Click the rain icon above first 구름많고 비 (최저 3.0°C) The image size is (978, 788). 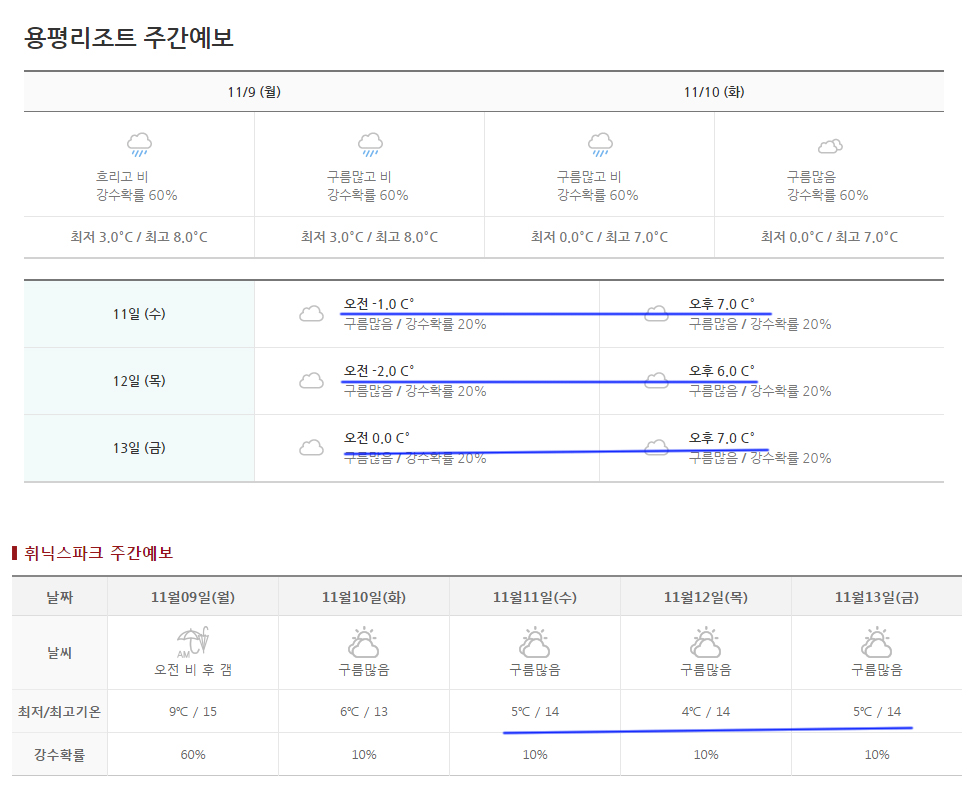(x=370, y=145)
